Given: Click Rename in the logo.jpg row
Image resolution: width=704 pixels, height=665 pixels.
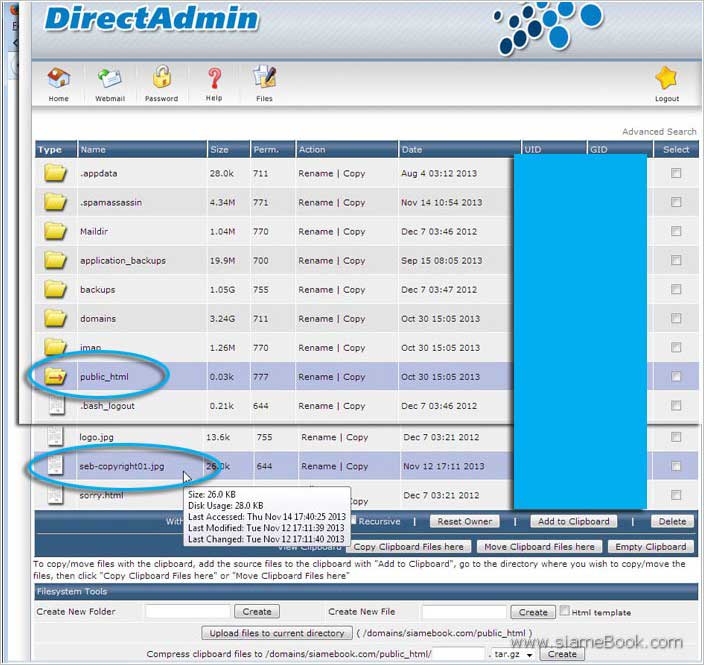Looking at the screenshot, I should [x=318, y=437].
